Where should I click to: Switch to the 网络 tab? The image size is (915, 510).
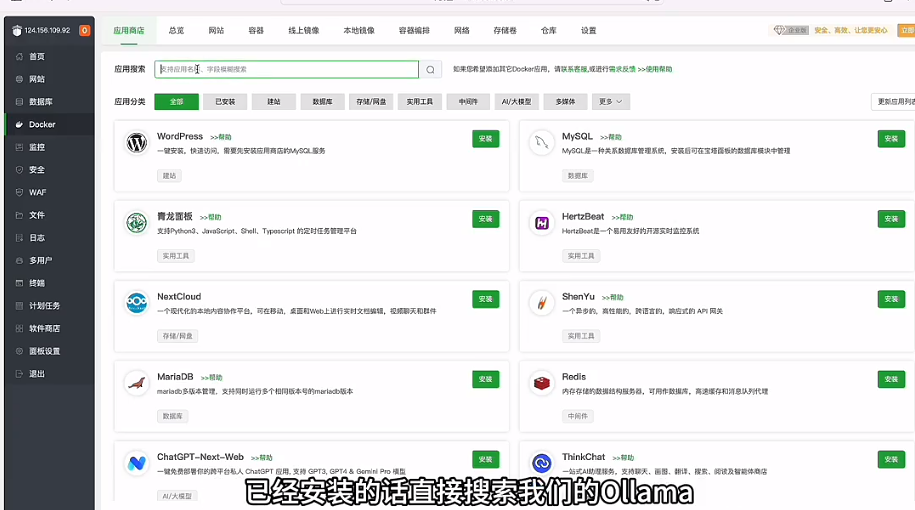[x=462, y=30]
